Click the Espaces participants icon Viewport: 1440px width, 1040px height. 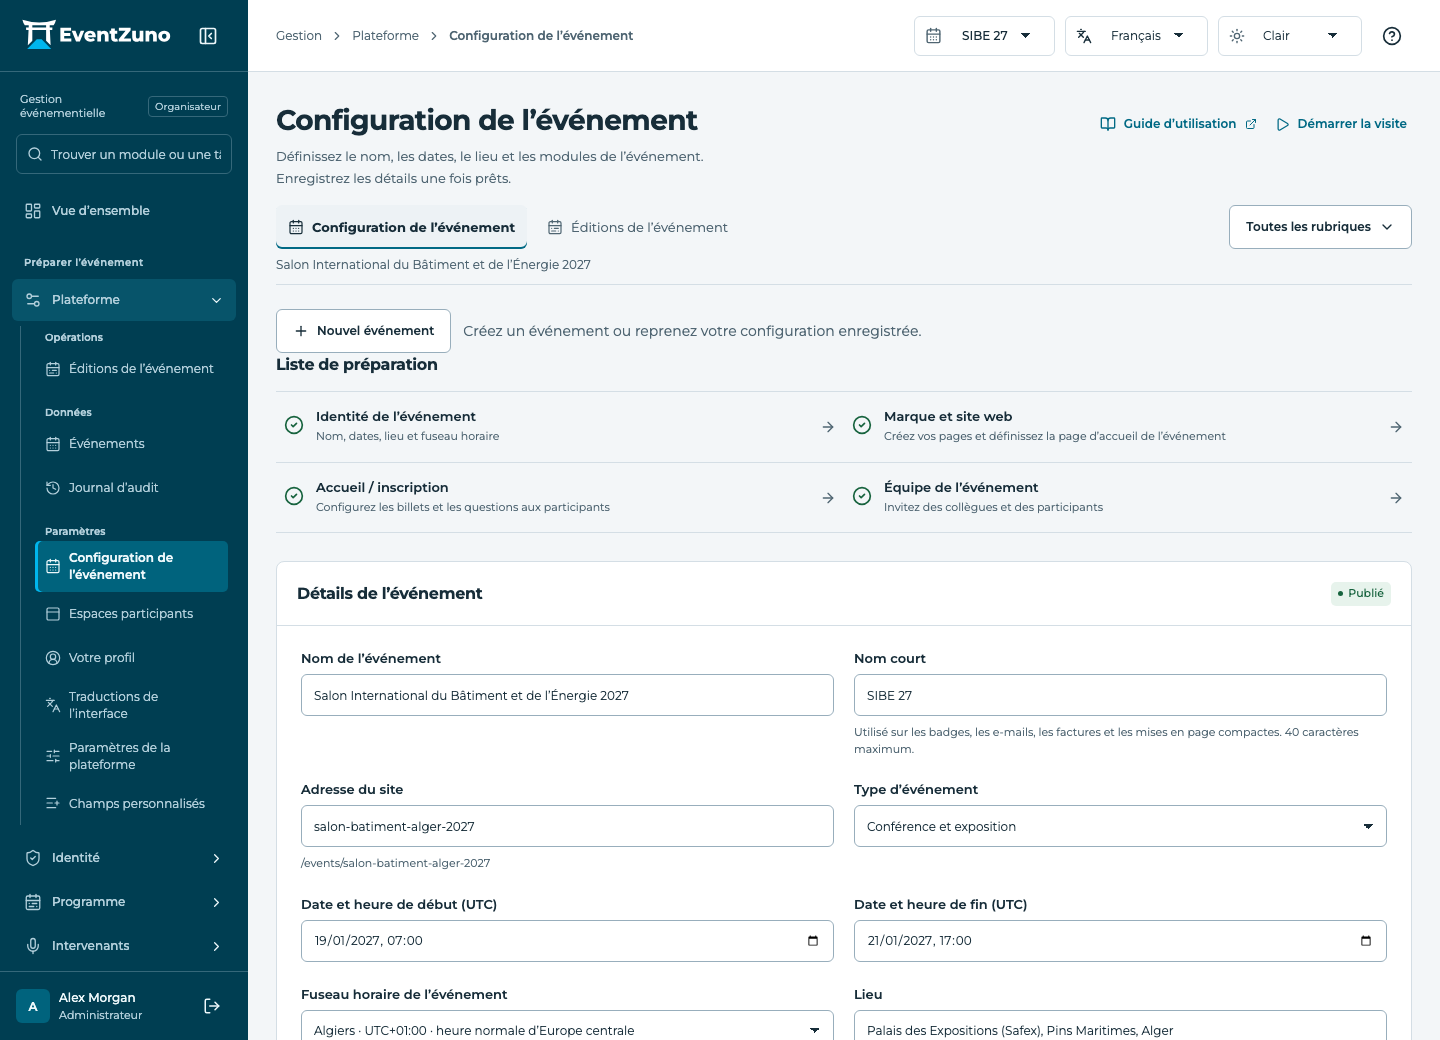[53, 614]
